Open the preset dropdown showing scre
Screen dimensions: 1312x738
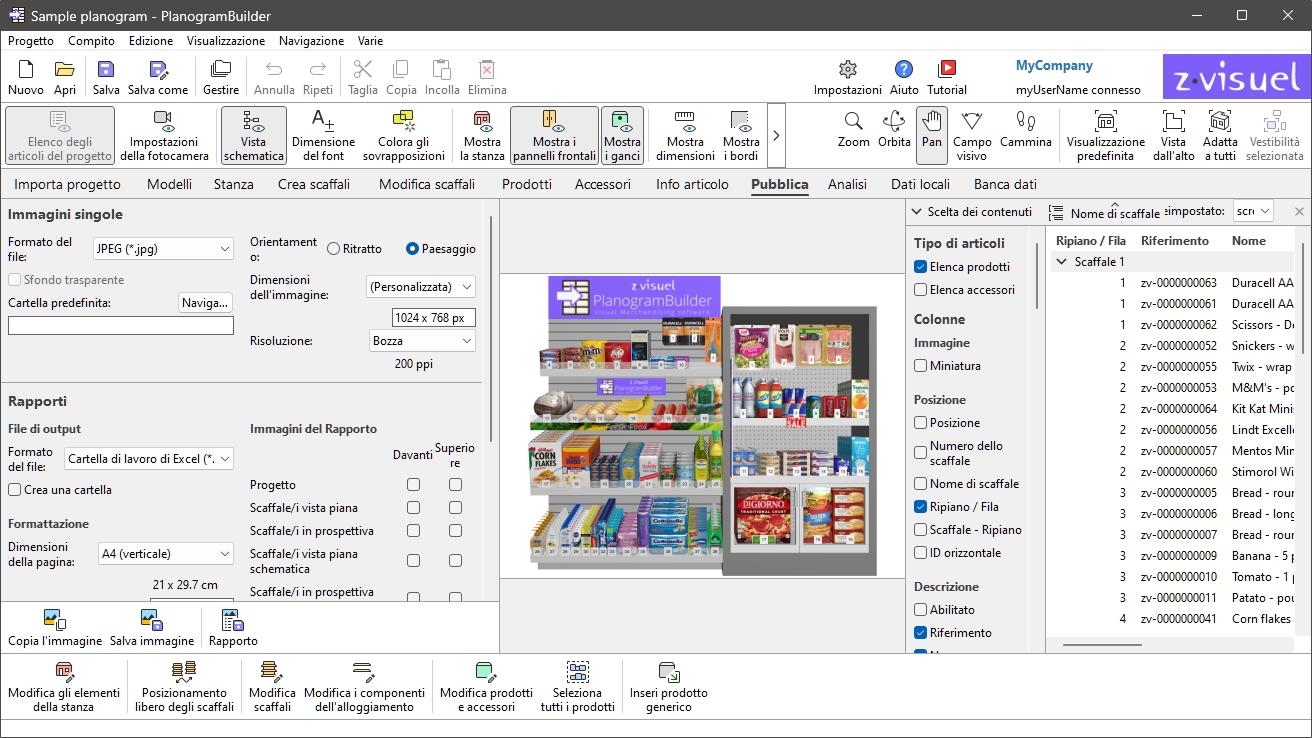pos(1252,211)
